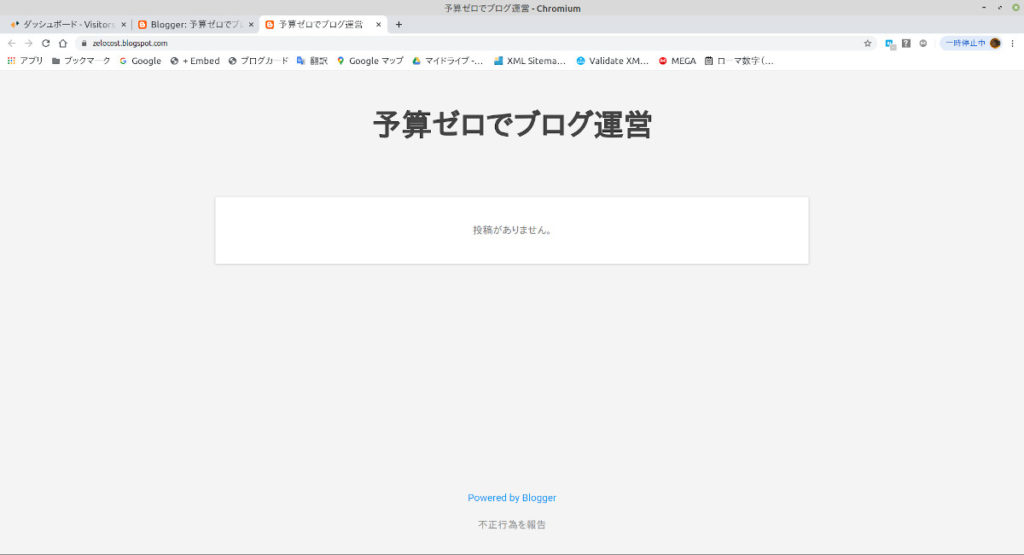
Task: Open the ローマ数字 bookmark
Action: click(739, 61)
